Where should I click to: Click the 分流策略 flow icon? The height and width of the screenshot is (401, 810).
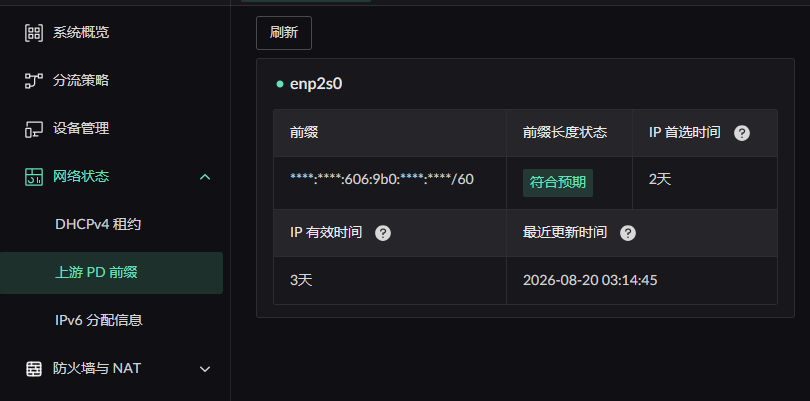tap(34, 81)
